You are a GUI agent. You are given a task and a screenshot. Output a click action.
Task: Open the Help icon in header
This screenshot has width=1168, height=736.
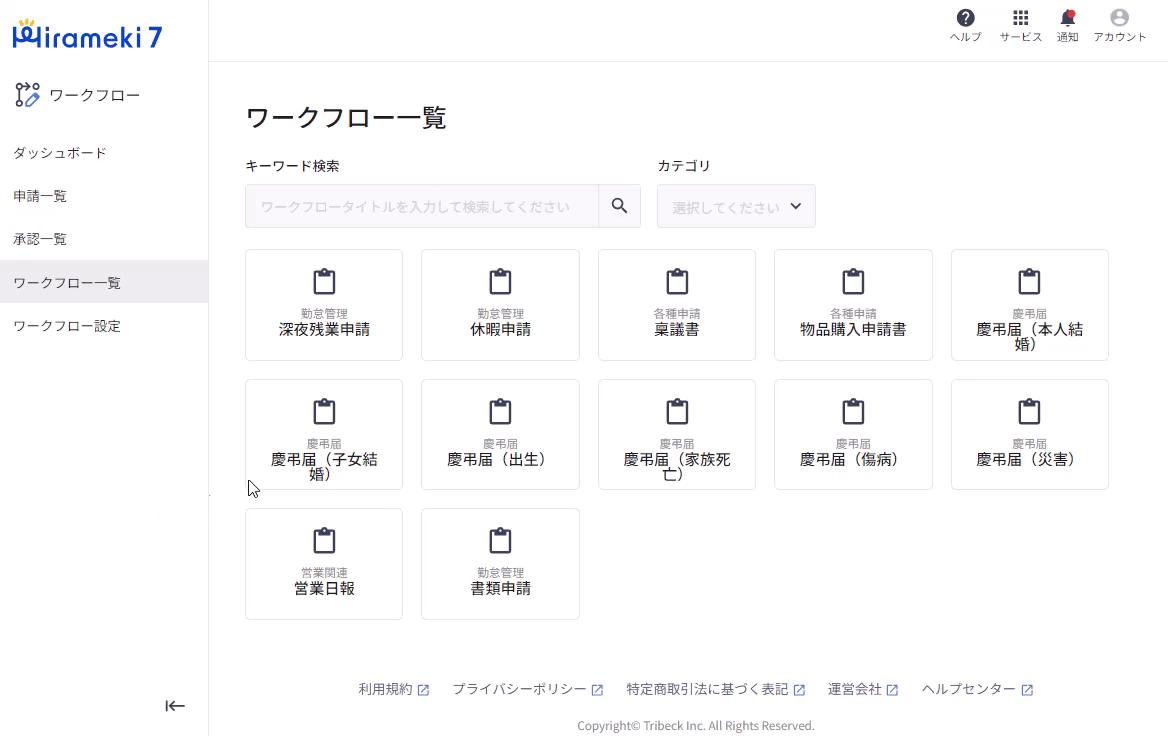(x=965, y=18)
